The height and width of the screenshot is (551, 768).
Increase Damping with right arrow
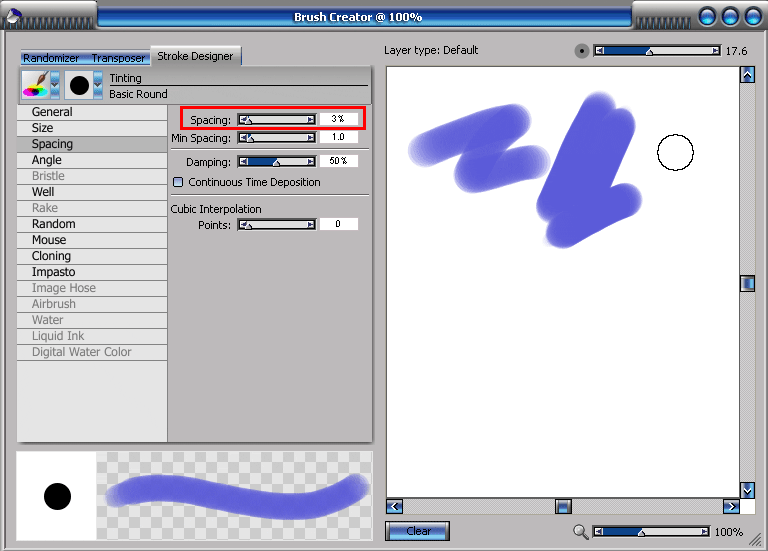[311, 162]
